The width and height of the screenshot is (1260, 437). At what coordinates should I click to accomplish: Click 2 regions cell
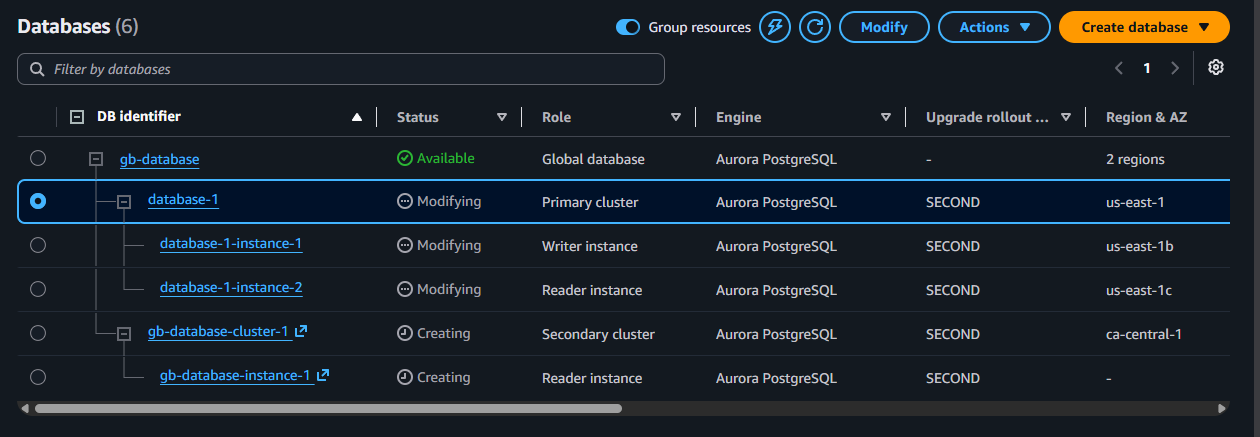tap(1135, 159)
